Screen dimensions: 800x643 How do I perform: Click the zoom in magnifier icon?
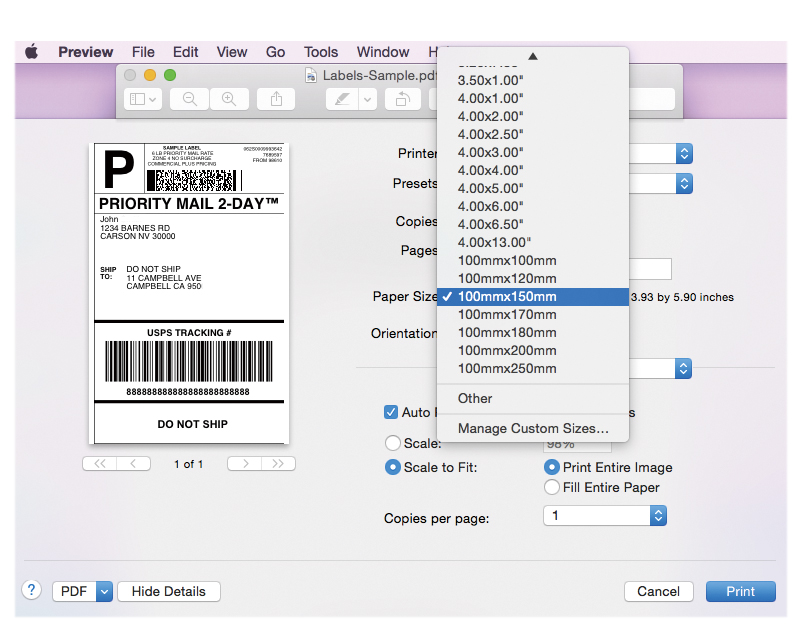click(229, 99)
